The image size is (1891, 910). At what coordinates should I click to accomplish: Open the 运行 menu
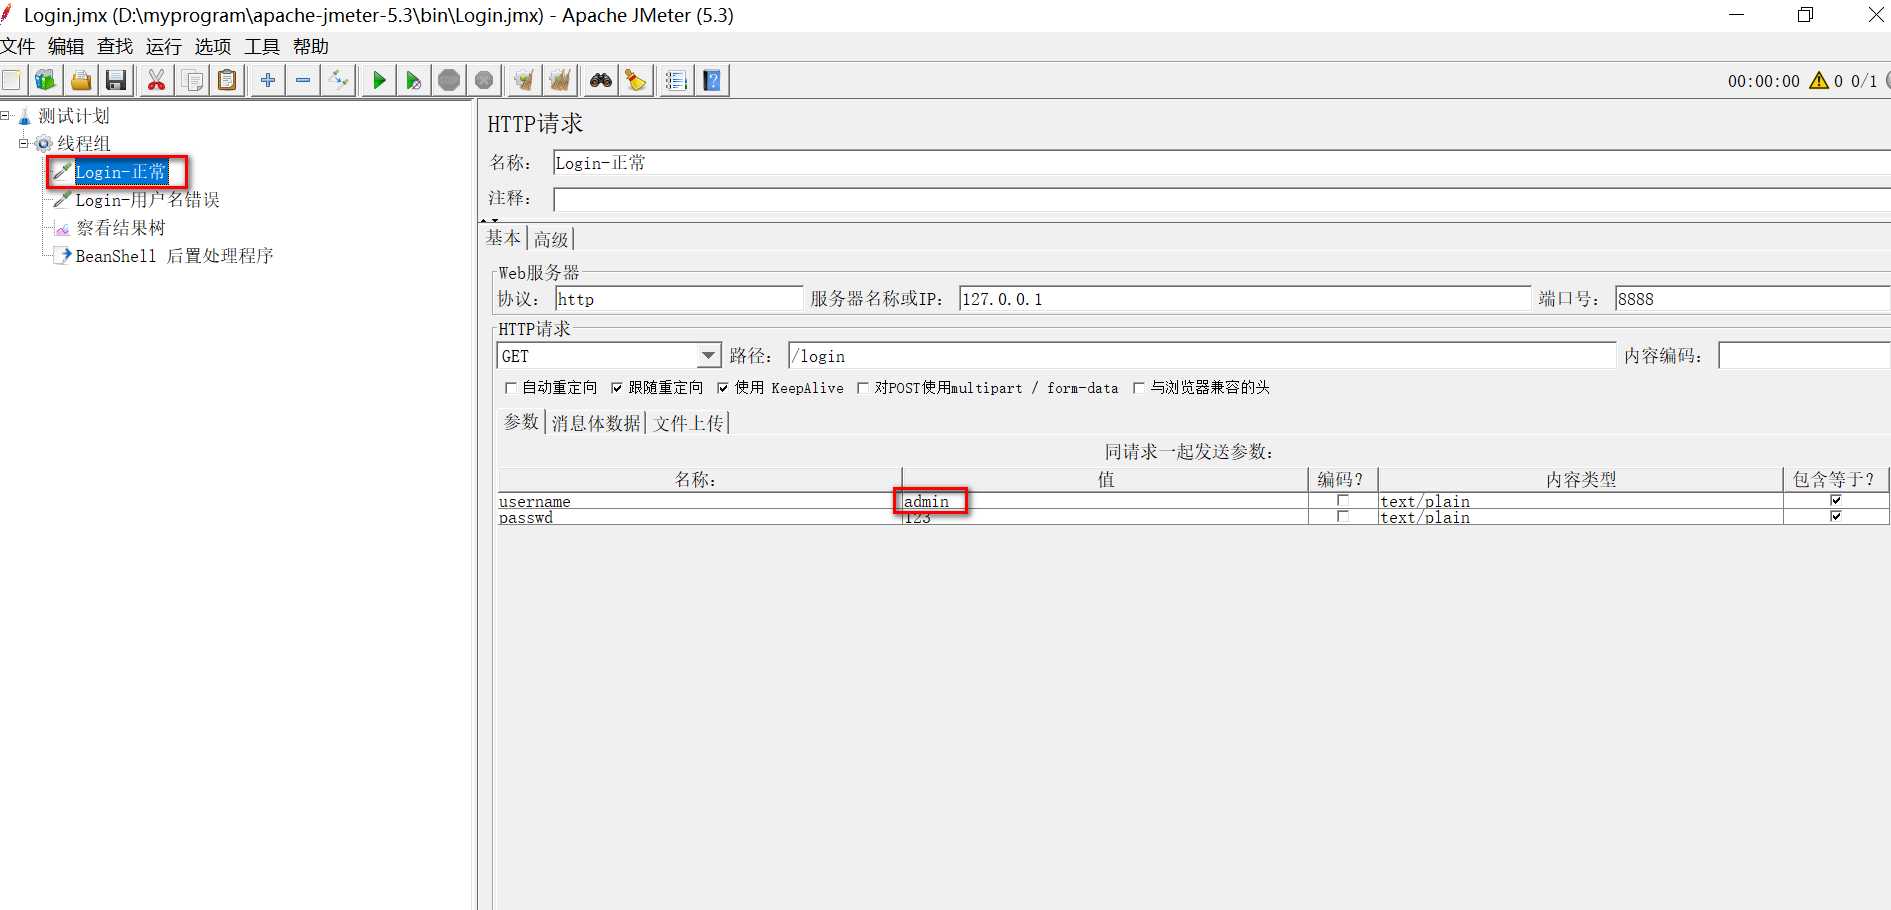[x=164, y=47]
